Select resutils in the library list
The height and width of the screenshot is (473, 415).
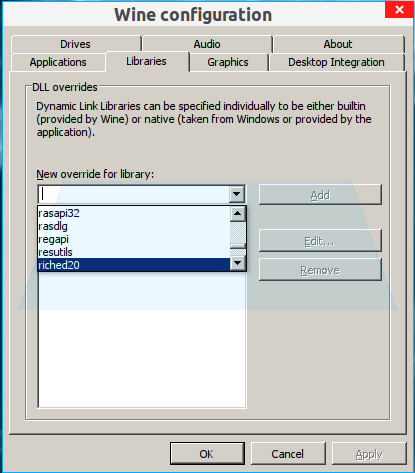[134, 252]
